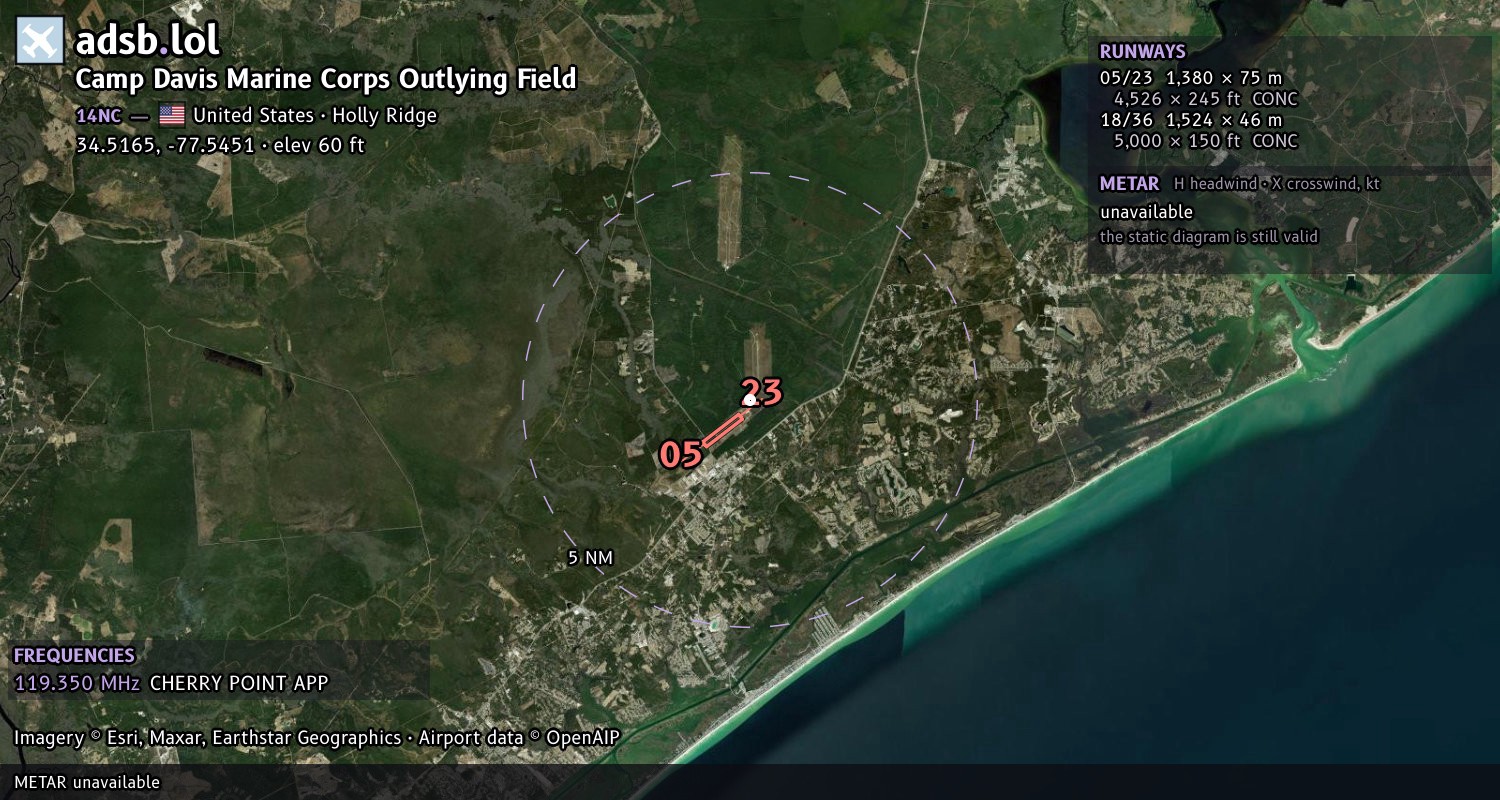1500x800 pixels.
Task: Click the H headwind · X crosswind legend
Action: click(x=1277, y=184)
